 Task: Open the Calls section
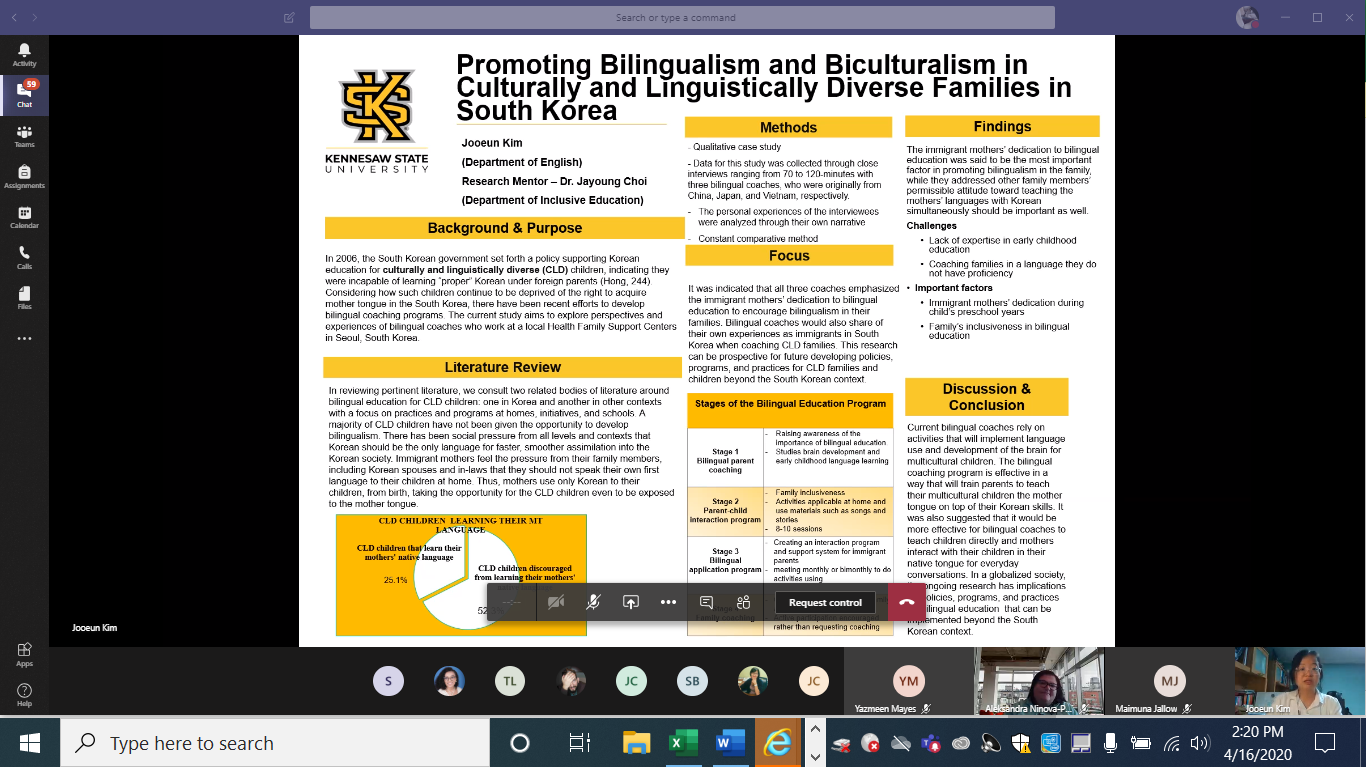click(x=24, y=258)
